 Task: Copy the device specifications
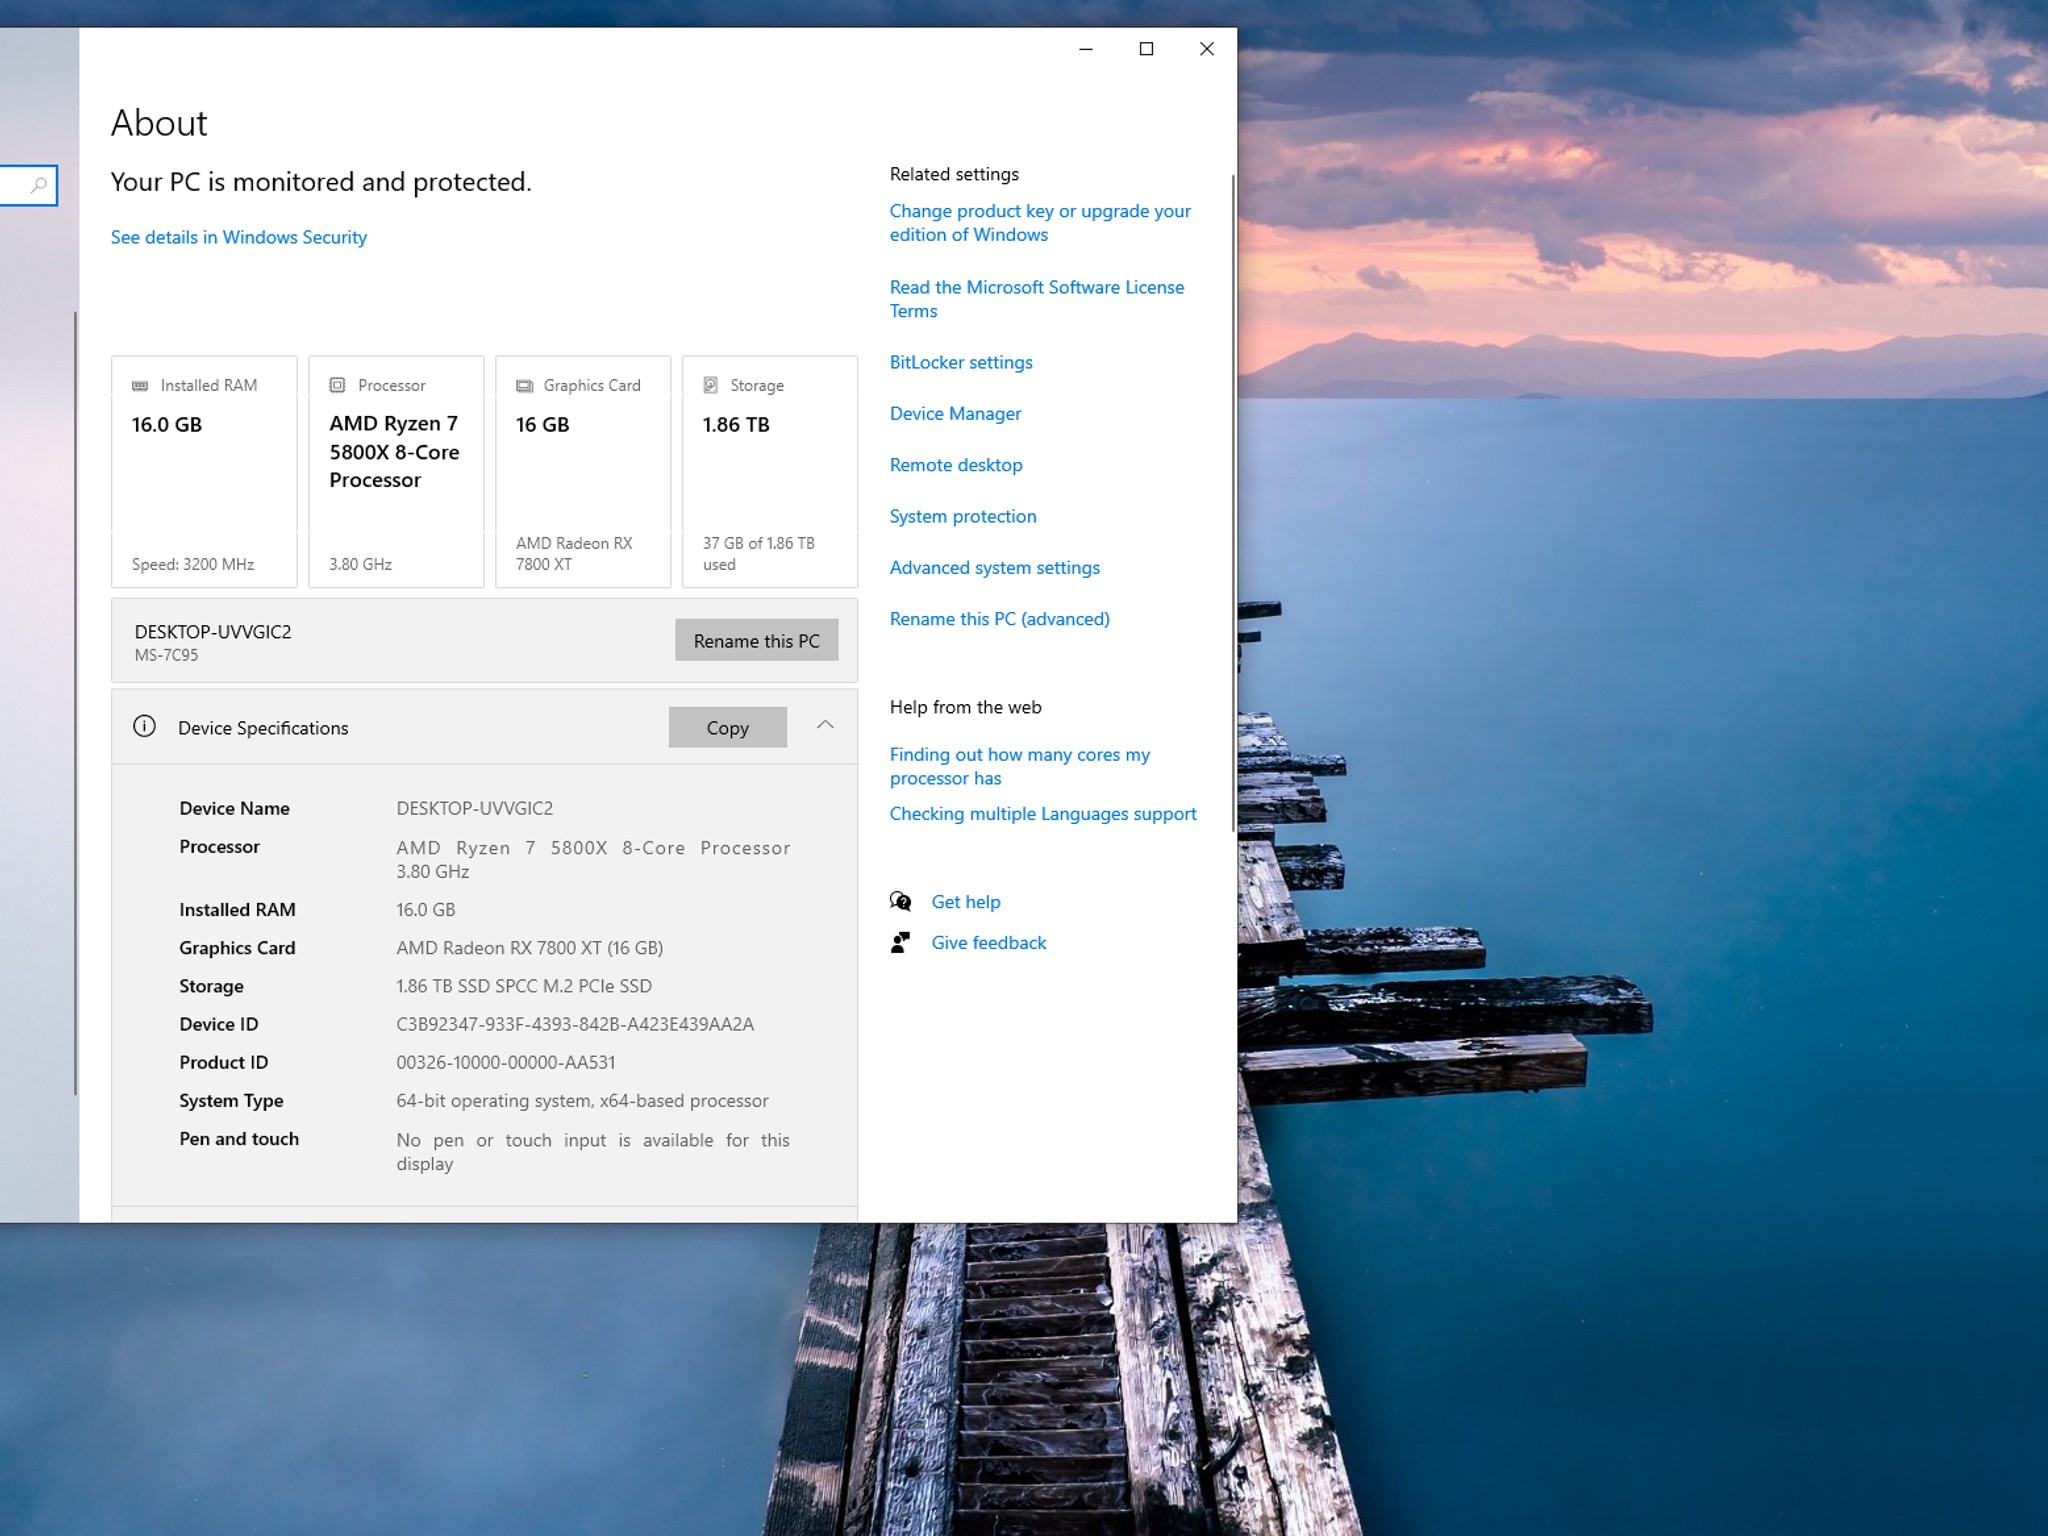(x=727, y=727)
